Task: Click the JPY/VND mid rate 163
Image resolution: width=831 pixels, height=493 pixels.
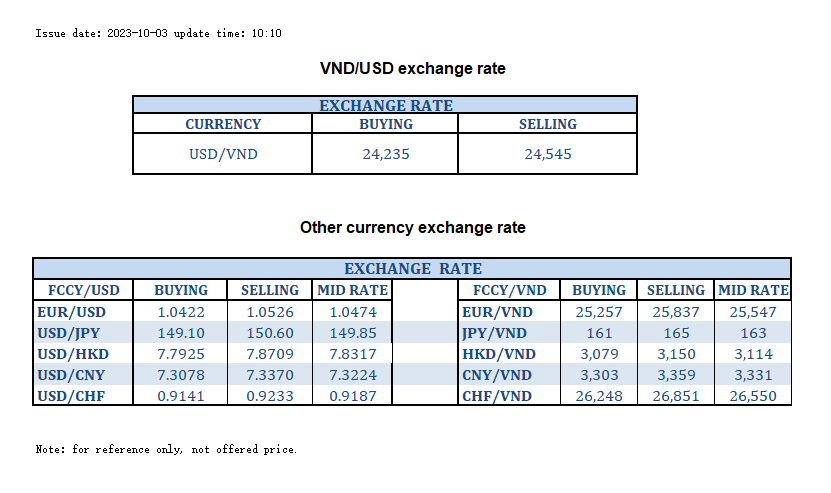Action: 753,333
